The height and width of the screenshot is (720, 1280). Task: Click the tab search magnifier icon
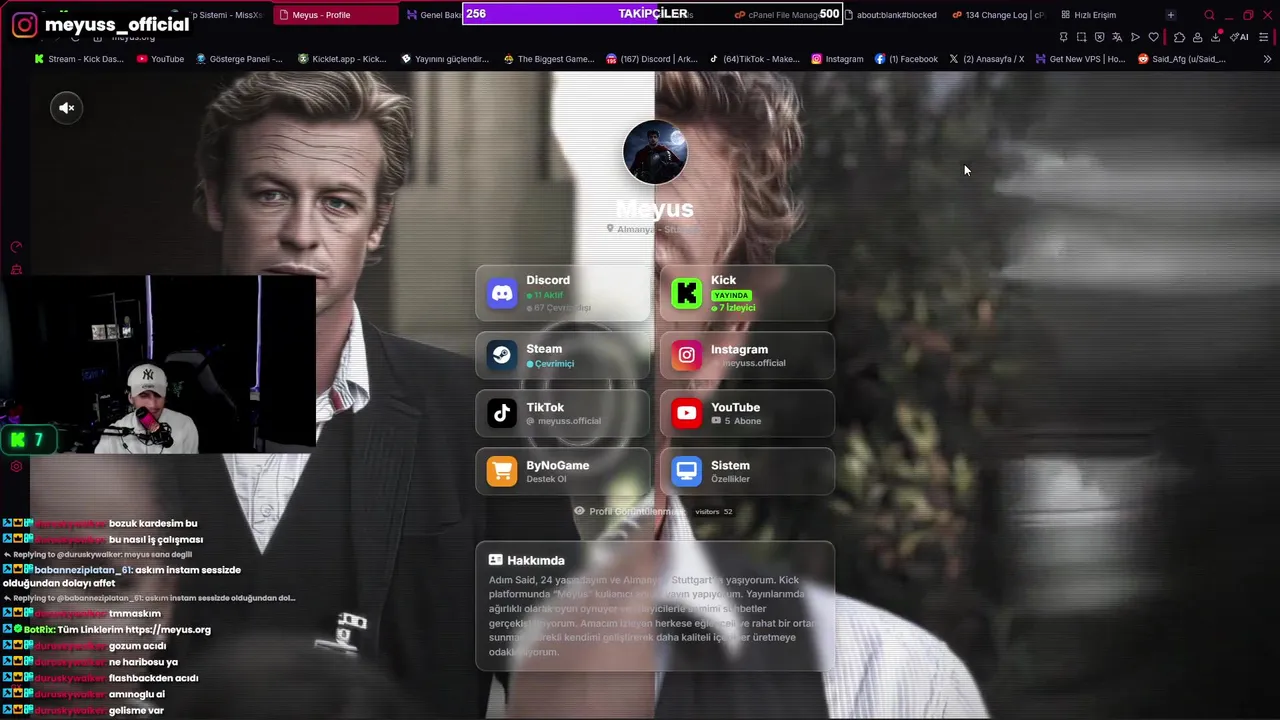coord(1209,15)
